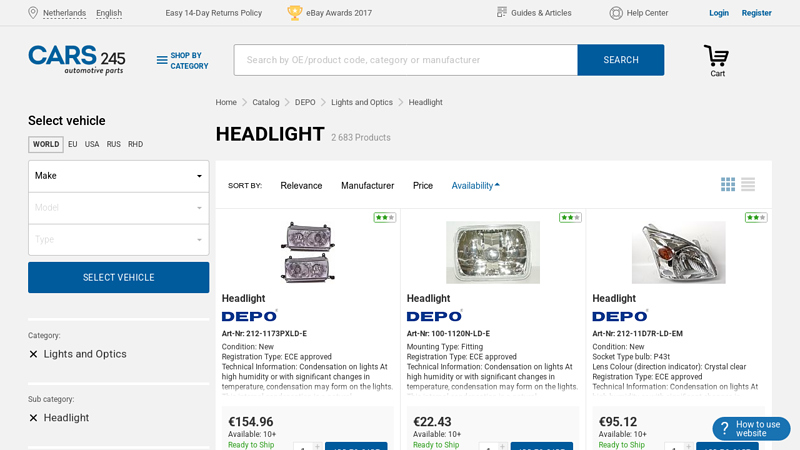The width and height of the screenshot is (800, 450).
Task: Click star rating badge on 212-11D7R-LD-EM product
Action: tap(756, 217)
